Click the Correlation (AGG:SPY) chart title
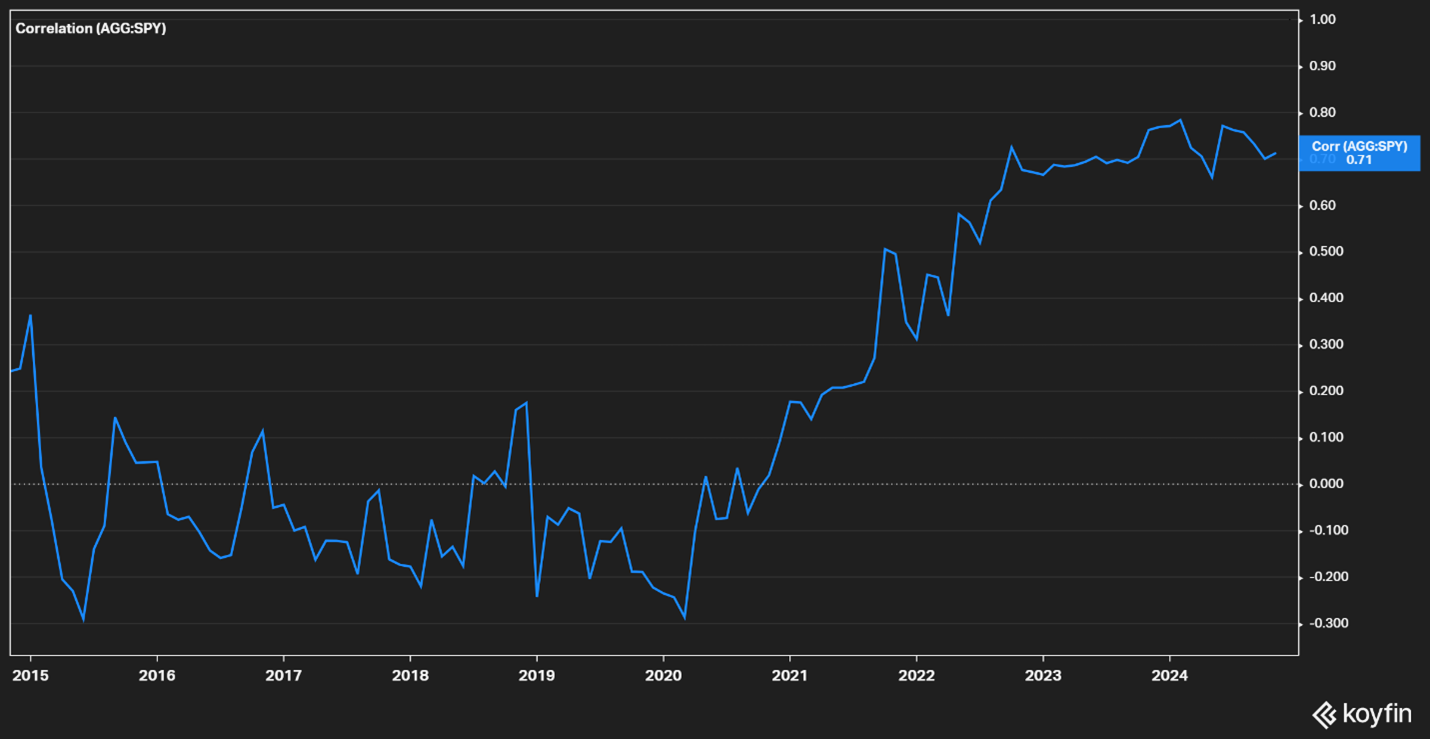 tap(91, 28)
